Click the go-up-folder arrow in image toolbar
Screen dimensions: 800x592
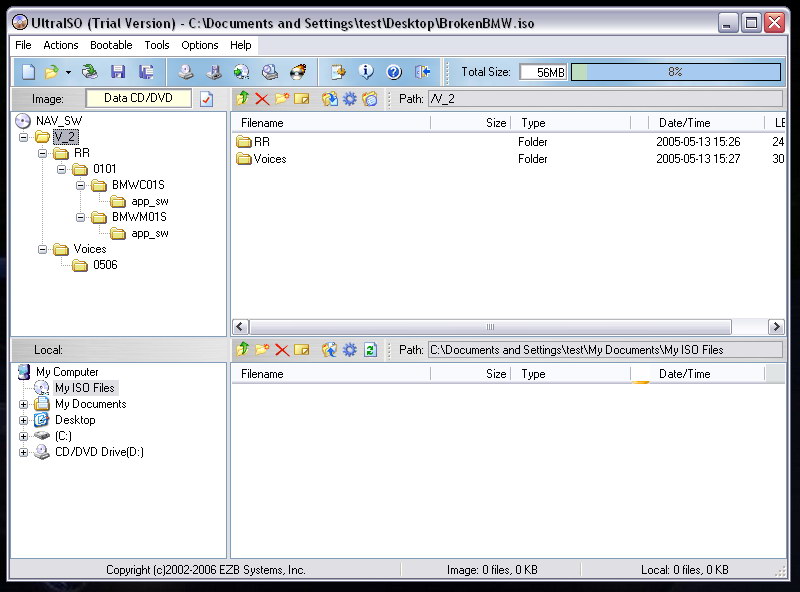(242, 99)
